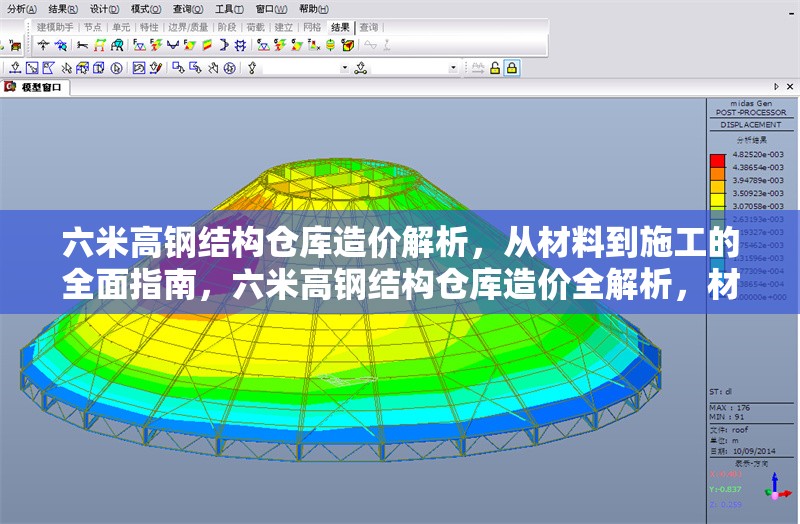Click the right-pointing arrow beside the window close button
The width and height of the screenshot is (800, 524).
coord(777,87)
